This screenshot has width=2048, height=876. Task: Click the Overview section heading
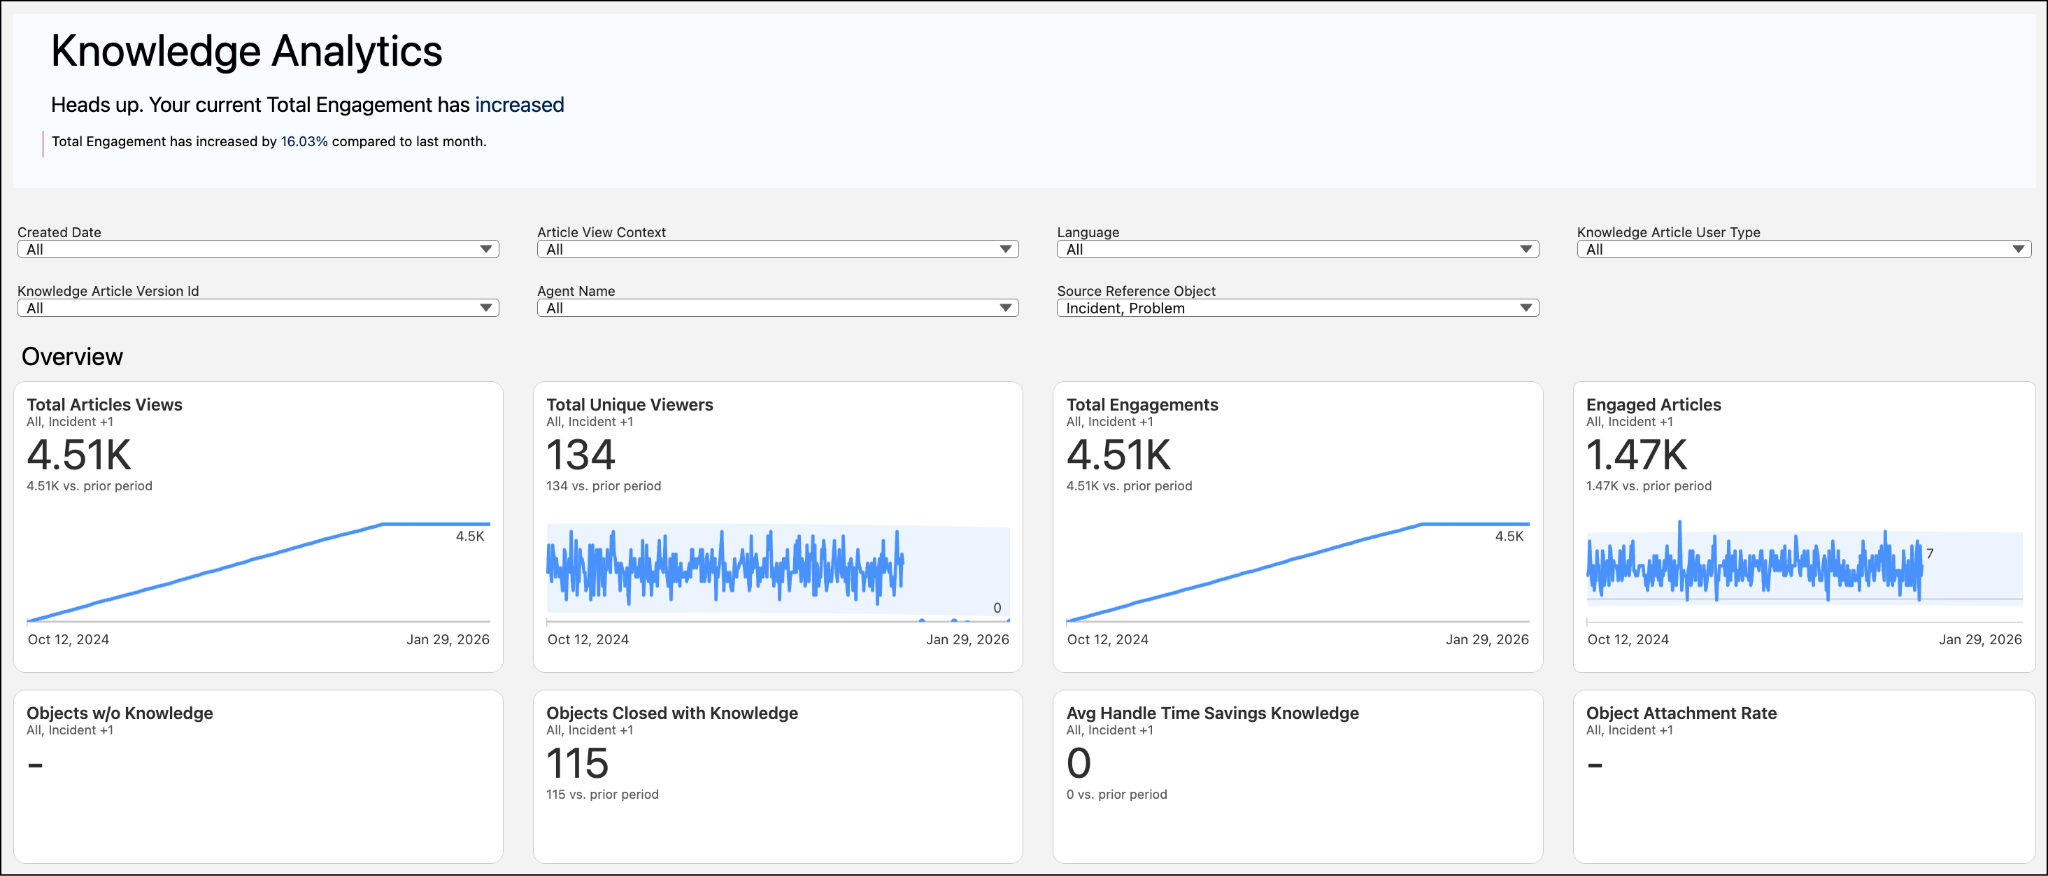pos(72,357)
